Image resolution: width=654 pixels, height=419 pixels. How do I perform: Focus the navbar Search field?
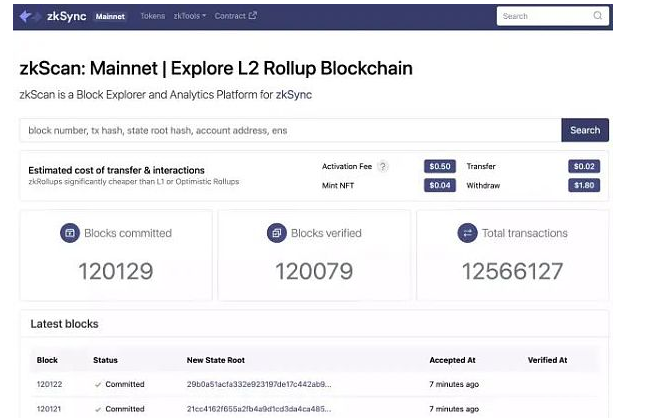(553, 16)
